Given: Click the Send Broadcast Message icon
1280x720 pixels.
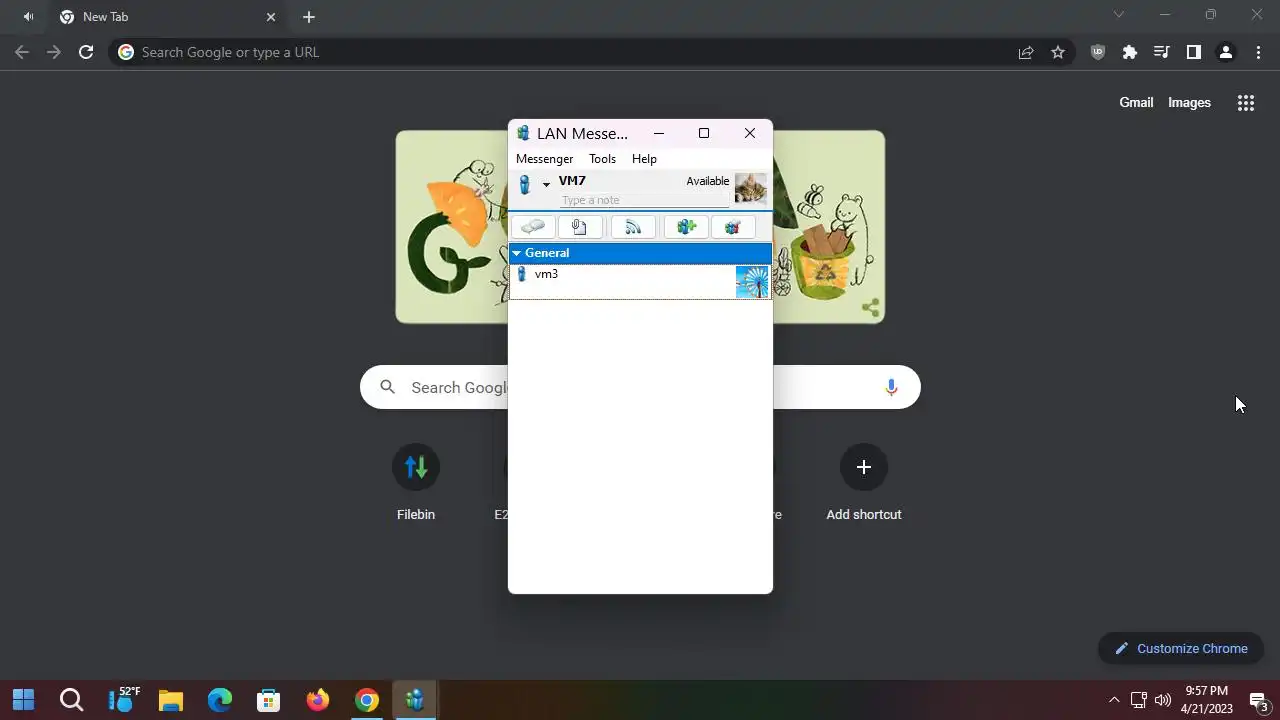Looking at the screenshot, I should (633, 227).
